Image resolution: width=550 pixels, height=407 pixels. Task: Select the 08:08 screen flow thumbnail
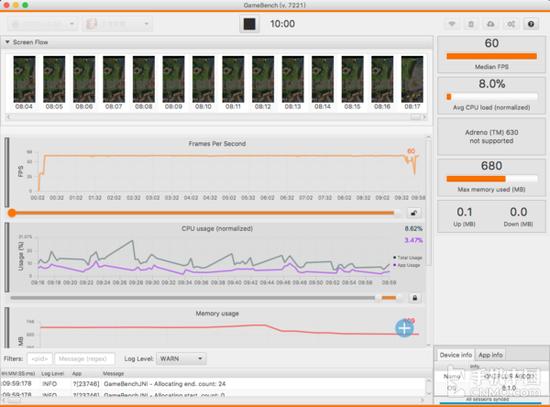[143, 79]
